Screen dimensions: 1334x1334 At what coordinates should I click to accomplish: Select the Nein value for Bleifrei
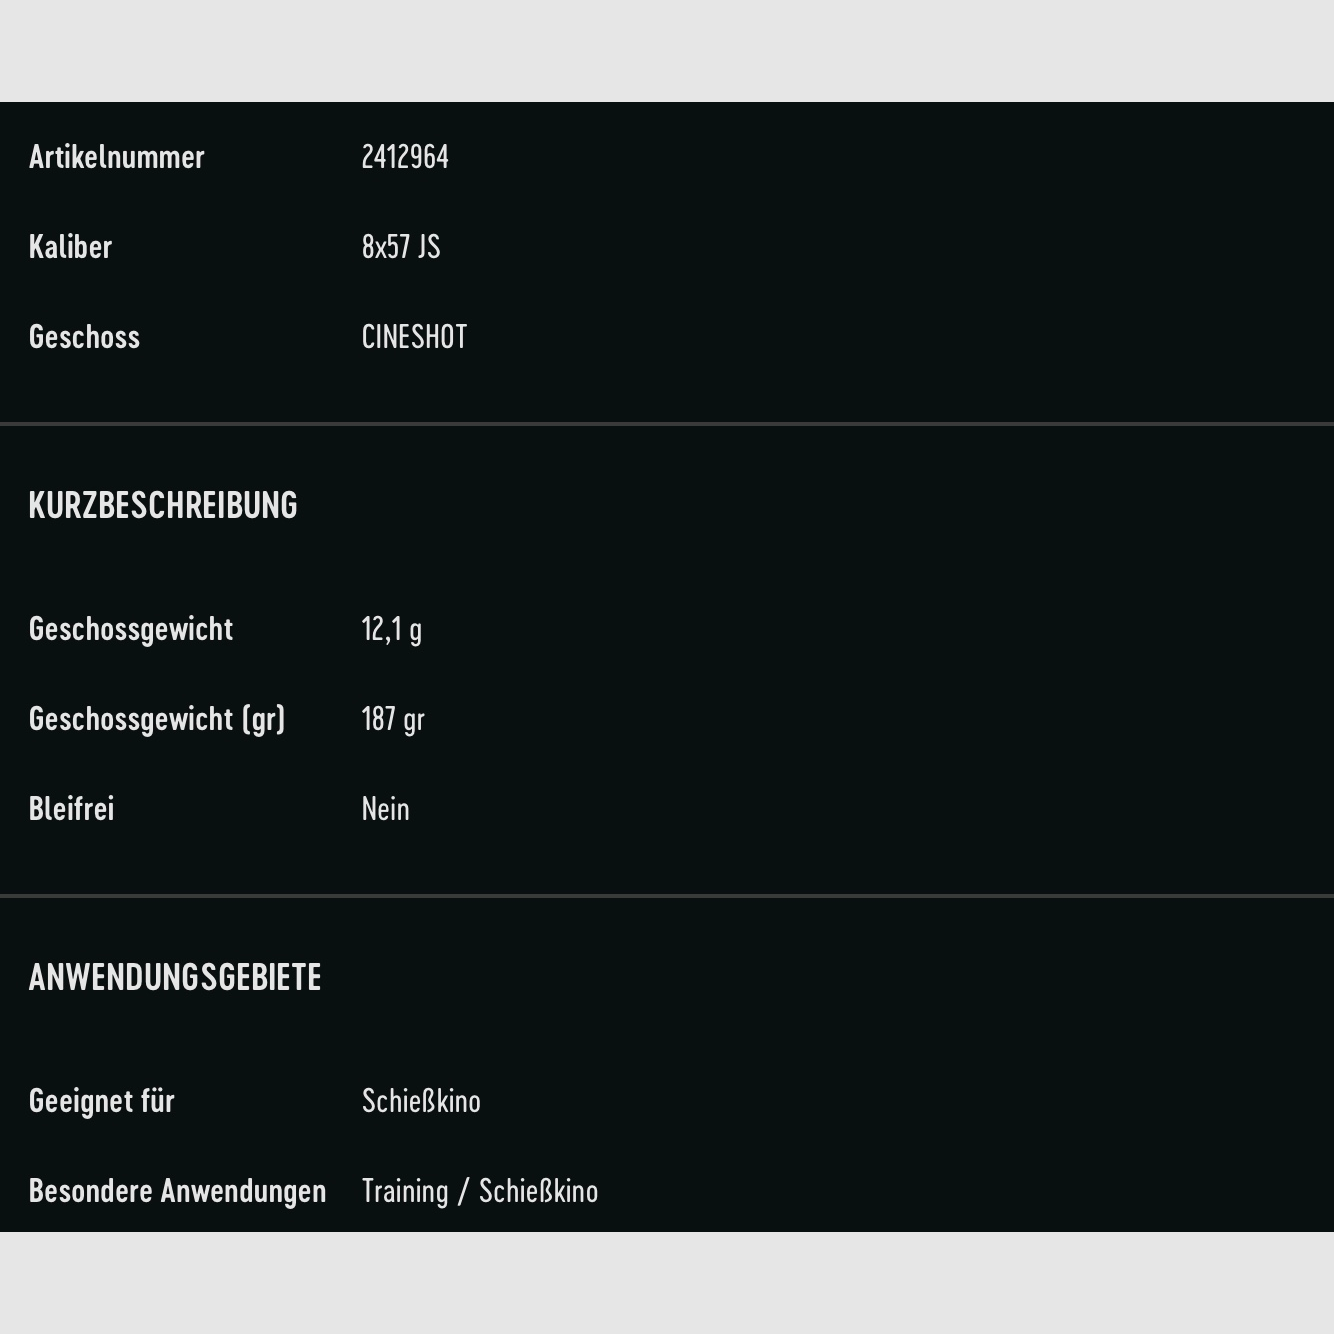click(386, 809)
